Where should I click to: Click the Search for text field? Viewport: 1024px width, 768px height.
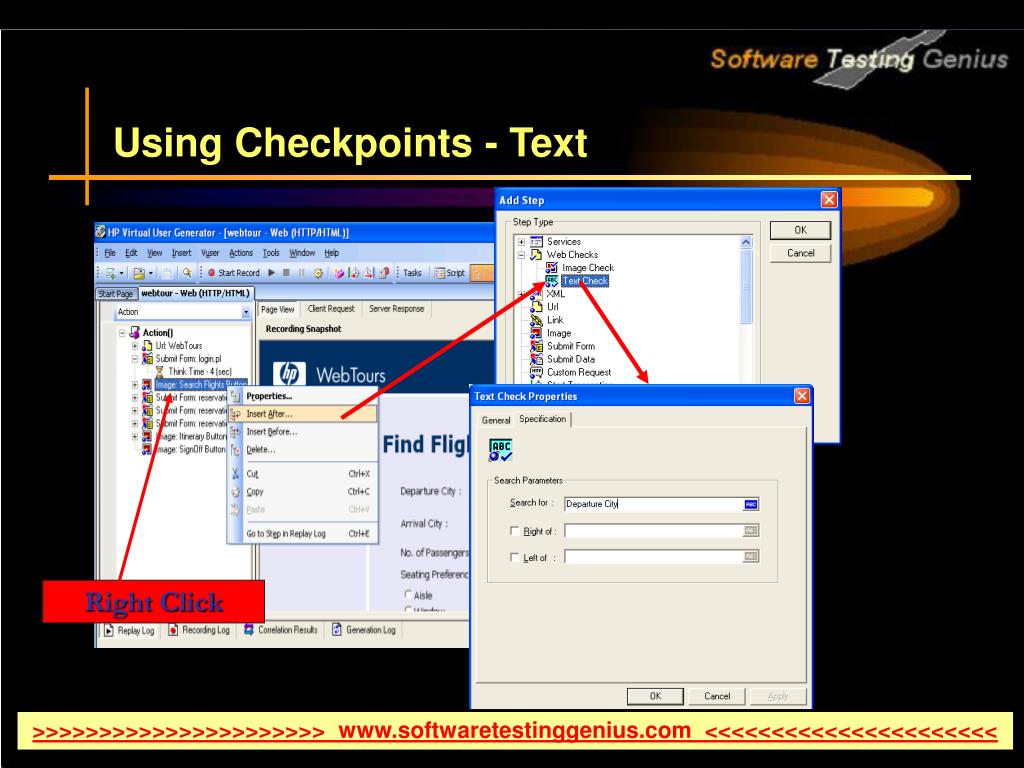[x=653, y=504]
